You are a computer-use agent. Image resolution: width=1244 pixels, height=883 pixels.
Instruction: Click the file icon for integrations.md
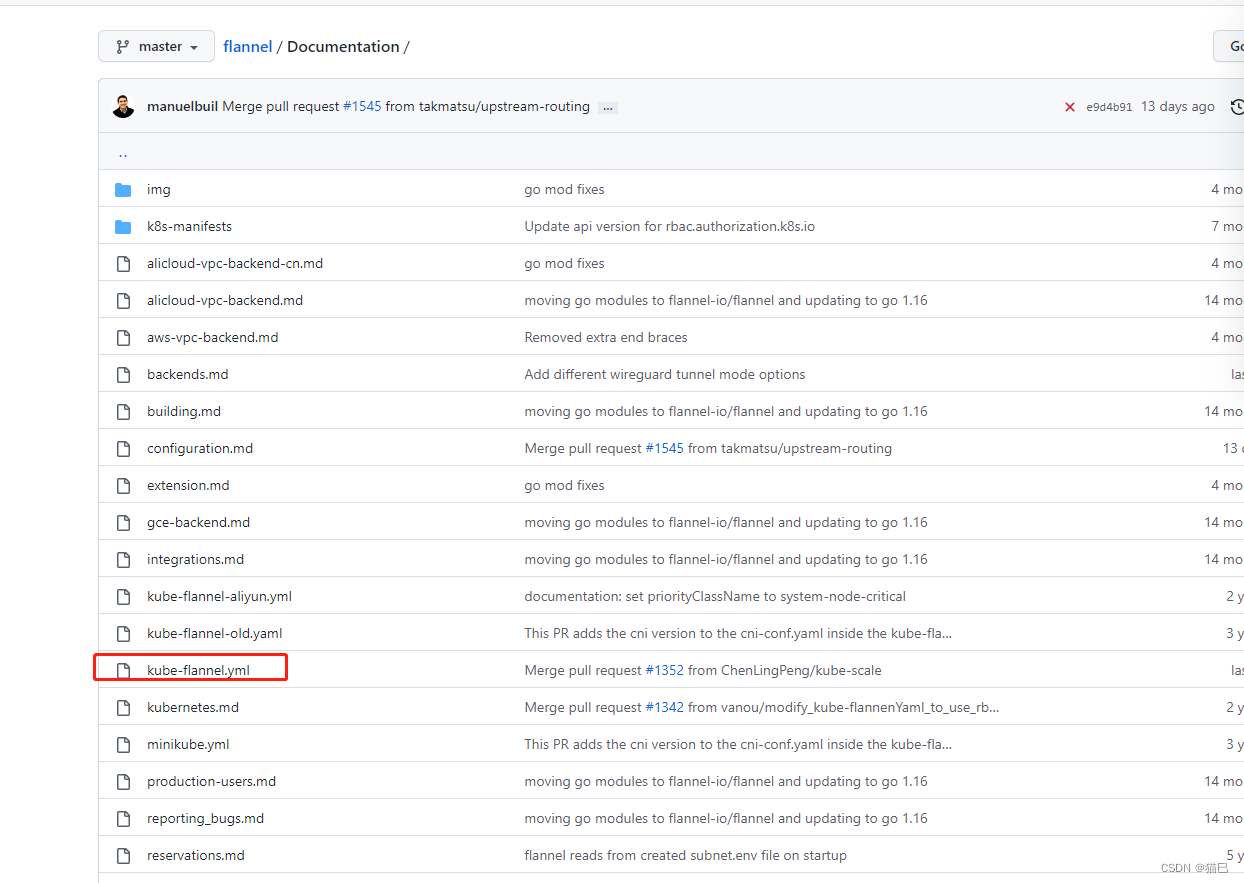[x=123, y=559]
